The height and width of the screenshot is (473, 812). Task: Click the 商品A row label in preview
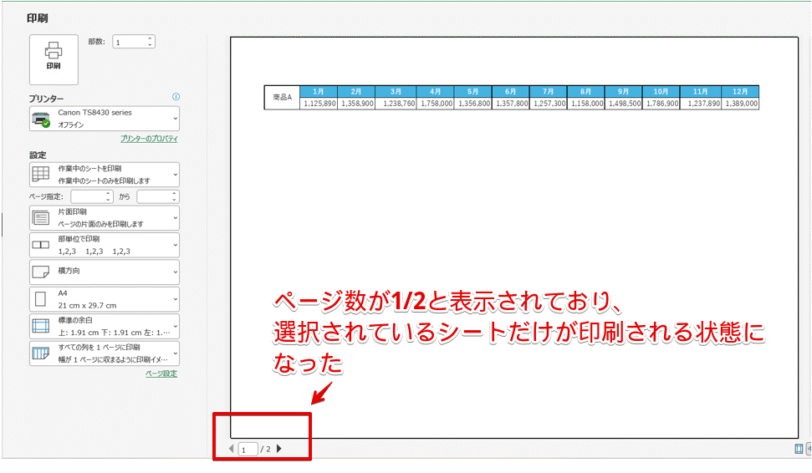[282, 97]
